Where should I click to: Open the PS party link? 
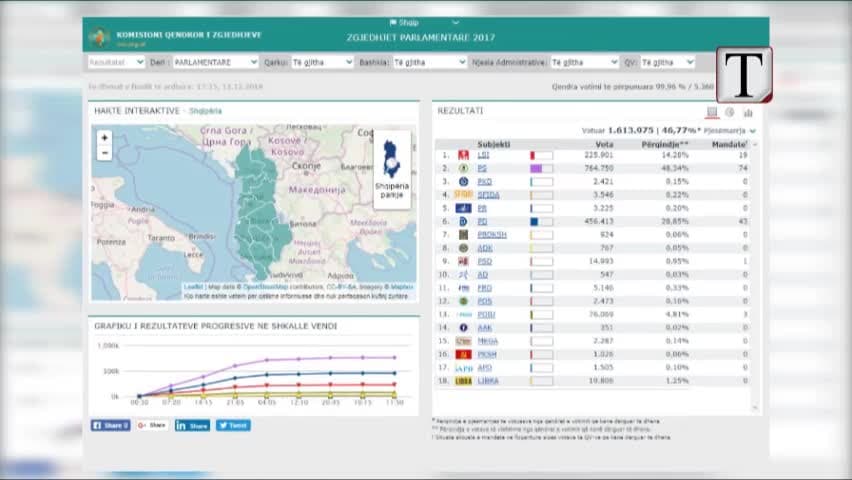482,169
